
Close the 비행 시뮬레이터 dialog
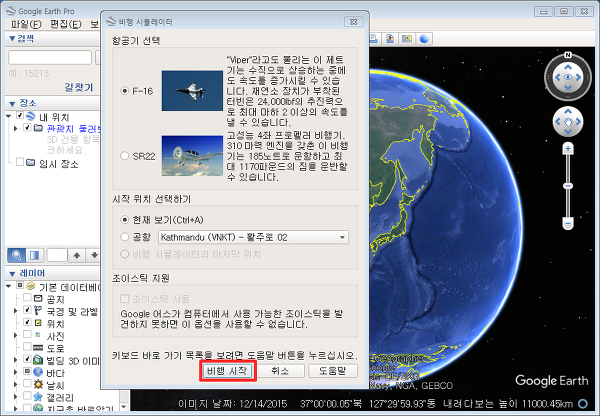pyautogui.click(x=354, y=22)
